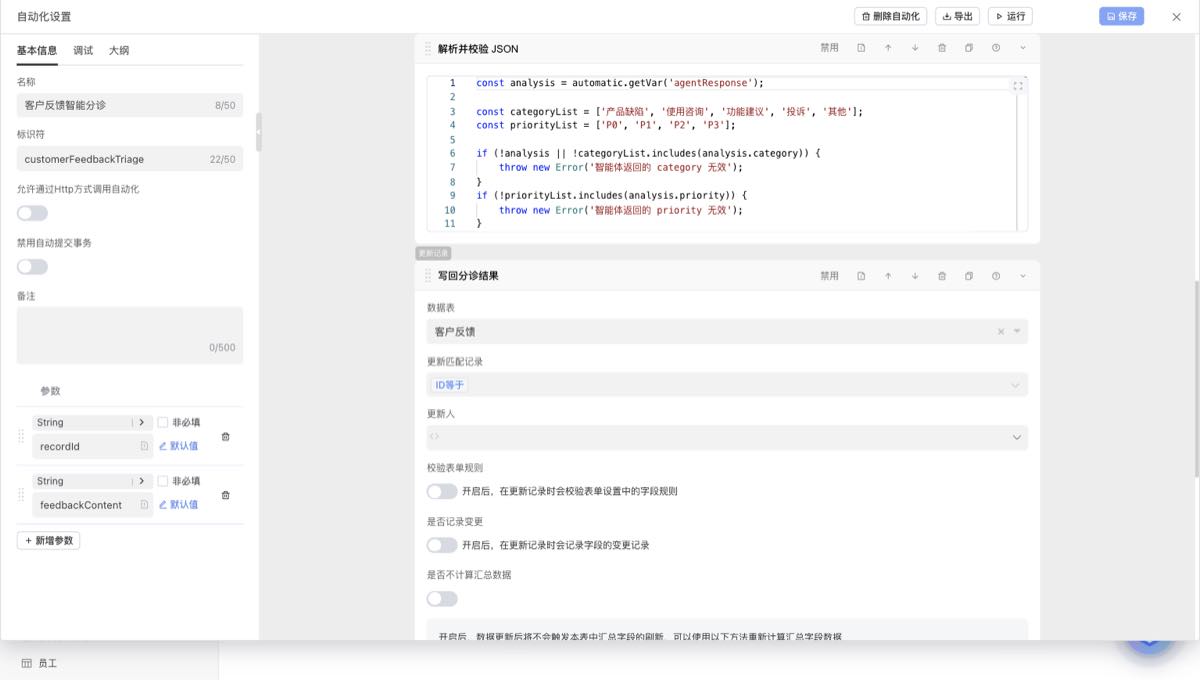Switch to the 大纲 tab

(119, 50)
